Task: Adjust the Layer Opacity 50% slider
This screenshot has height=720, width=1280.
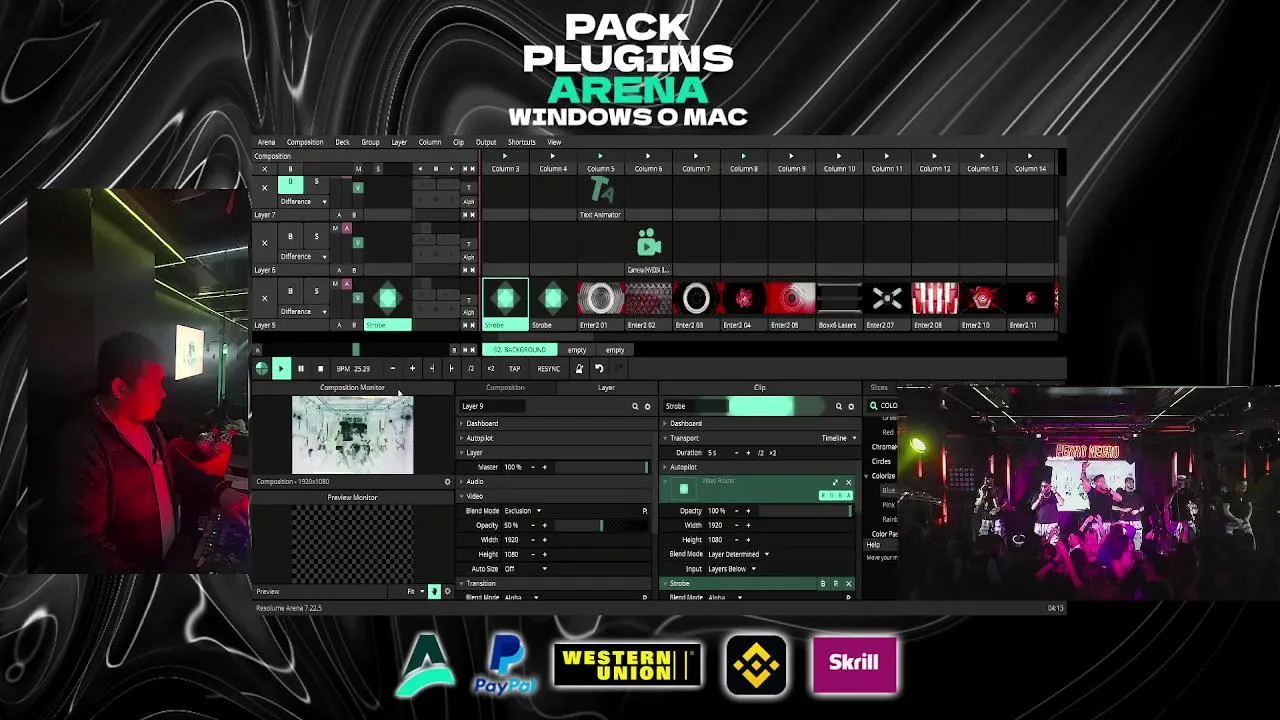Action: [x=599, y=525]
